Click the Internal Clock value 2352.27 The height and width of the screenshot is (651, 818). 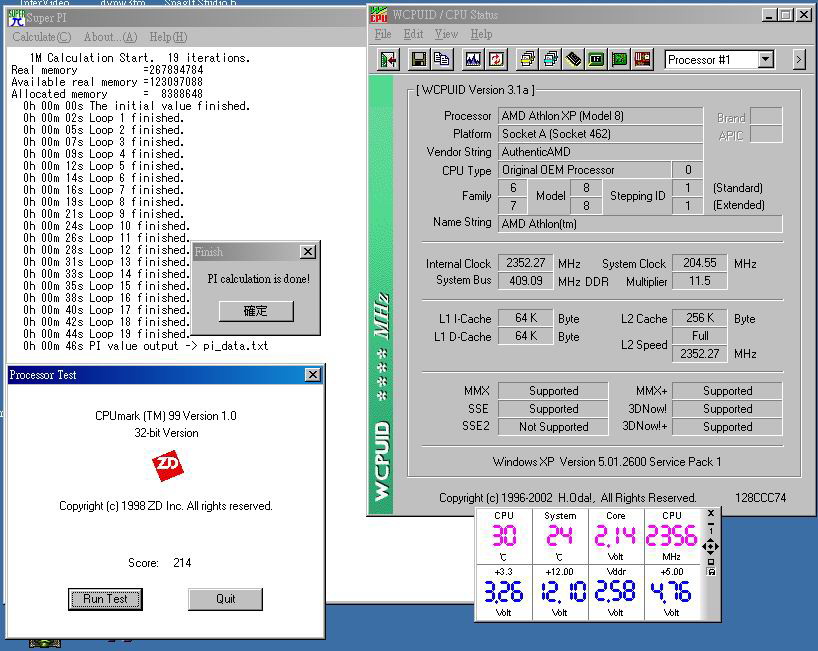525,263
